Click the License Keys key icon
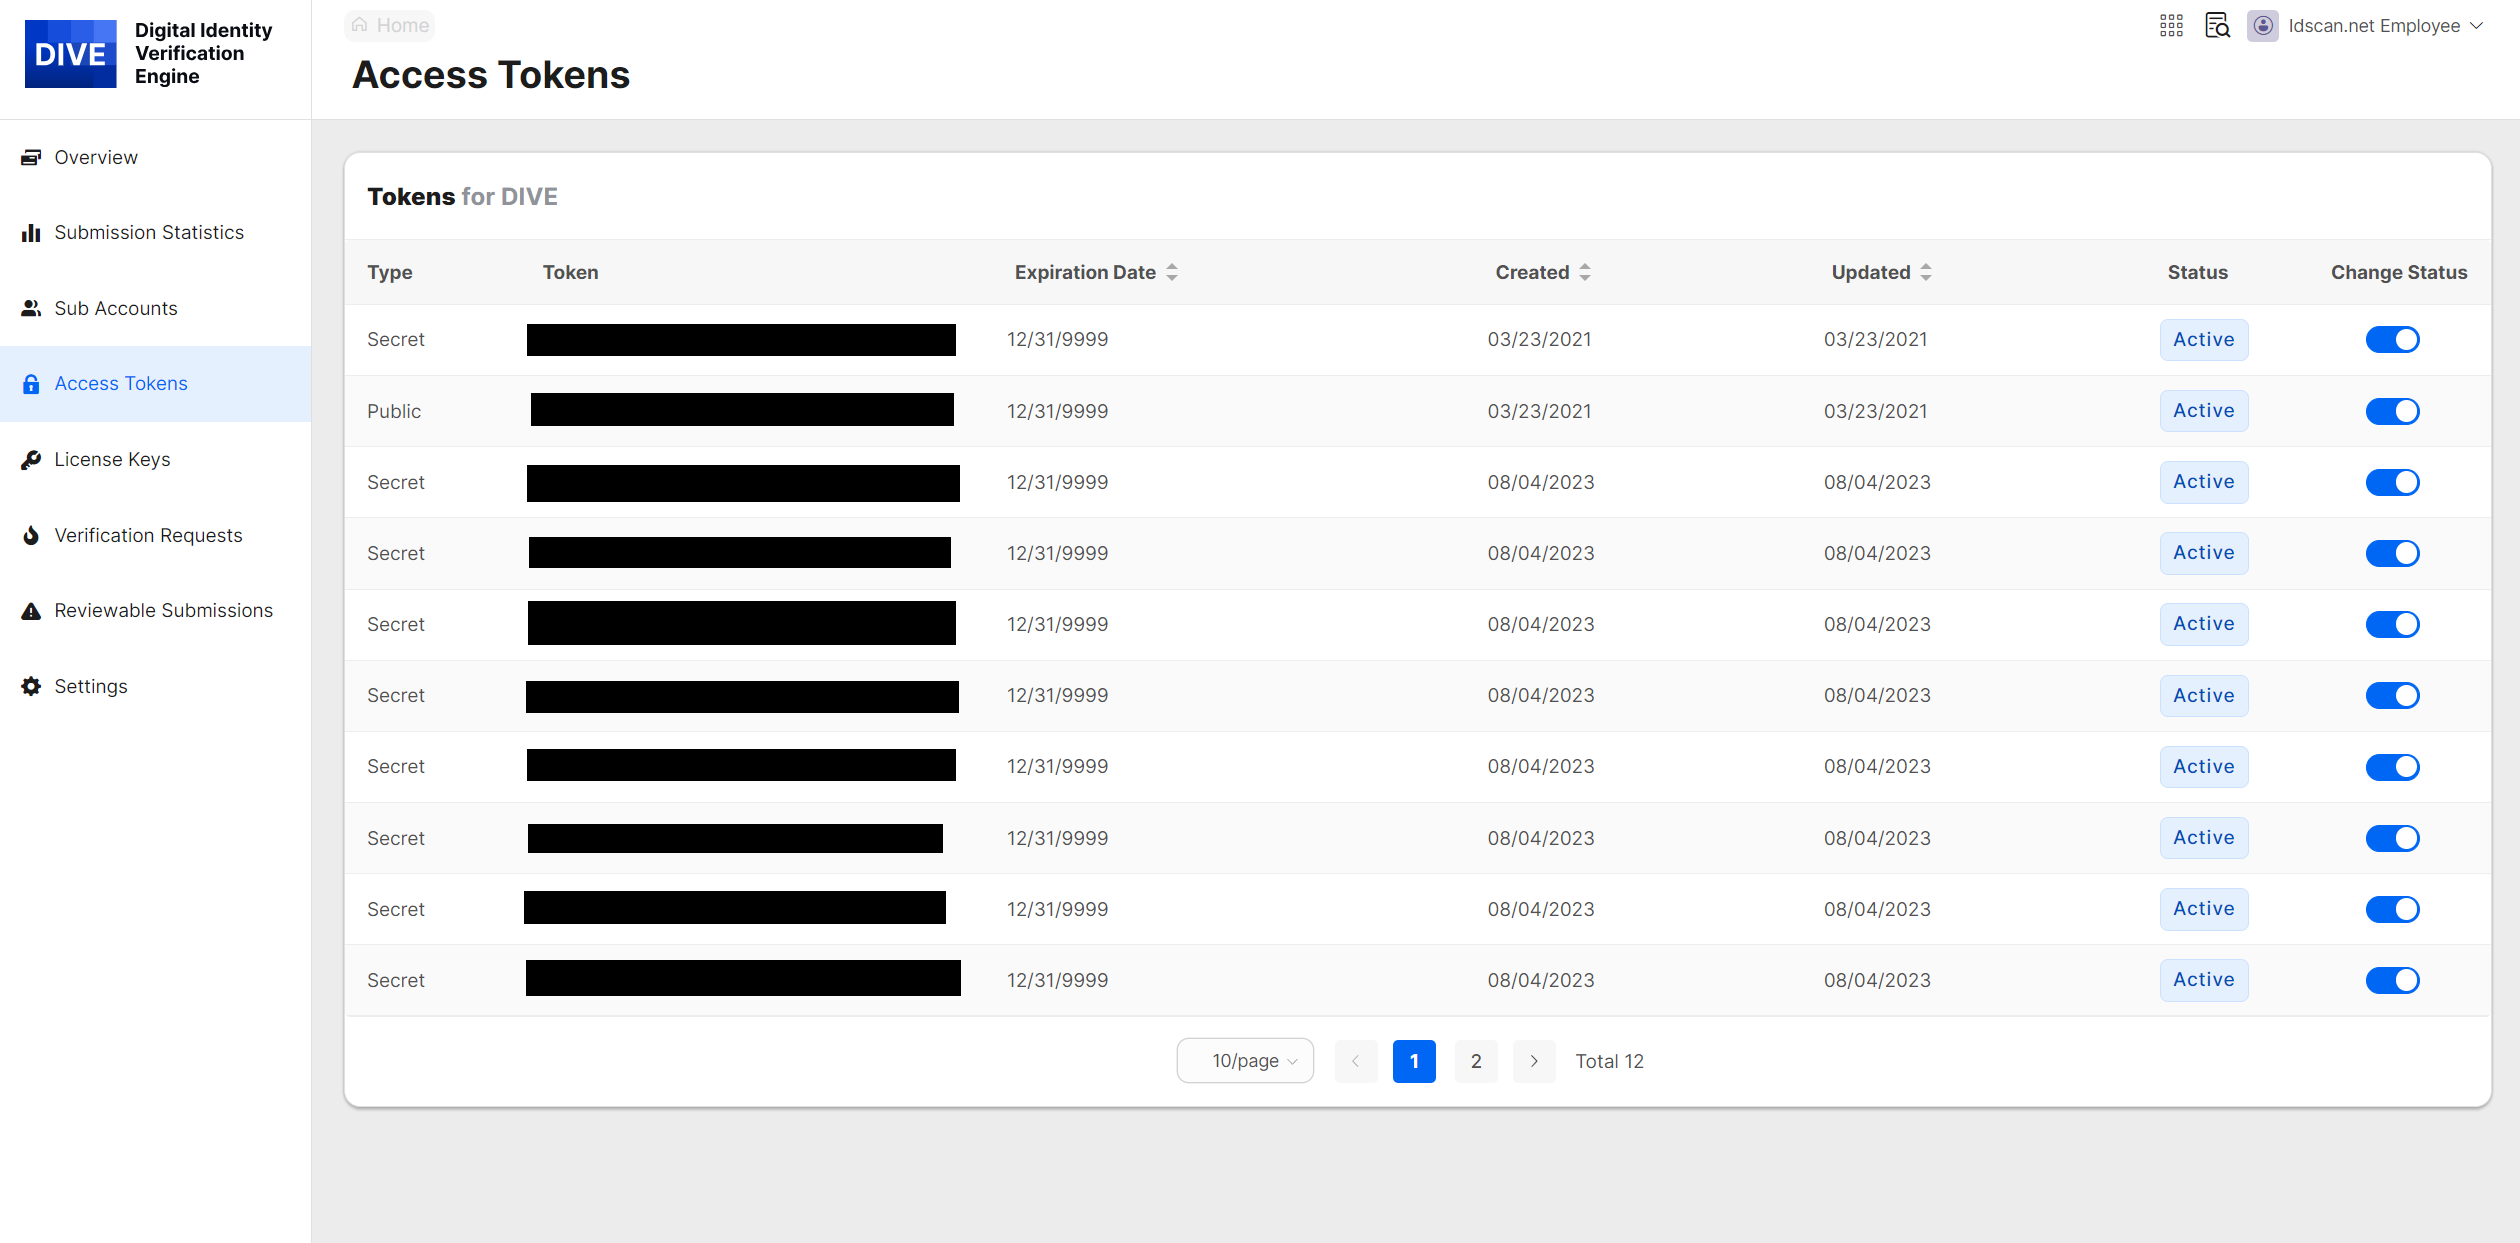This screenshot has height=1243, width=2520. click(x=31, y=460)
